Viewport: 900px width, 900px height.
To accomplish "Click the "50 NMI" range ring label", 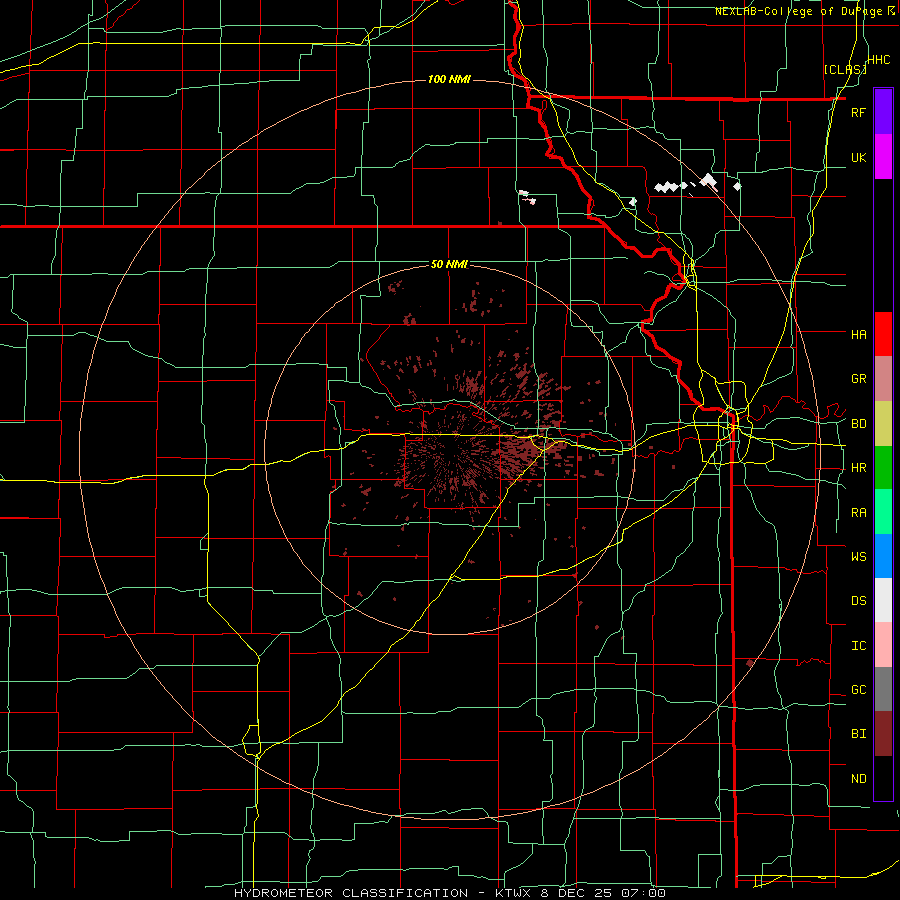I will [x=449, y=264].
